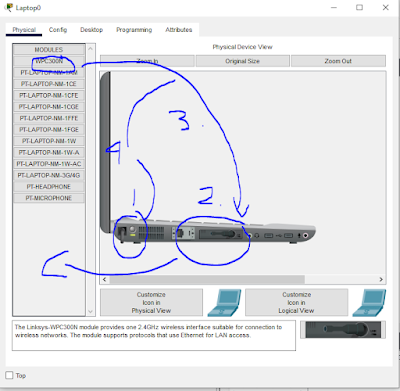Open the Programming tab
Viewport: 400px width, 391px height.
pos(134,30)
